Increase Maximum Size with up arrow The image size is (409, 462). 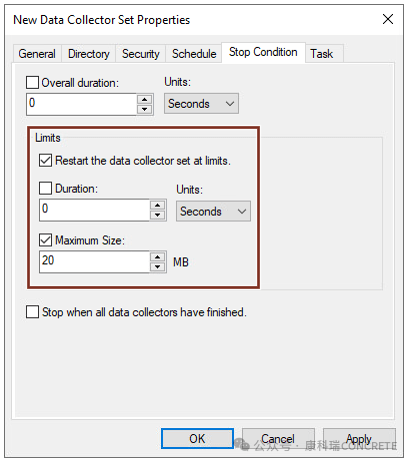(x=157, y=257)
